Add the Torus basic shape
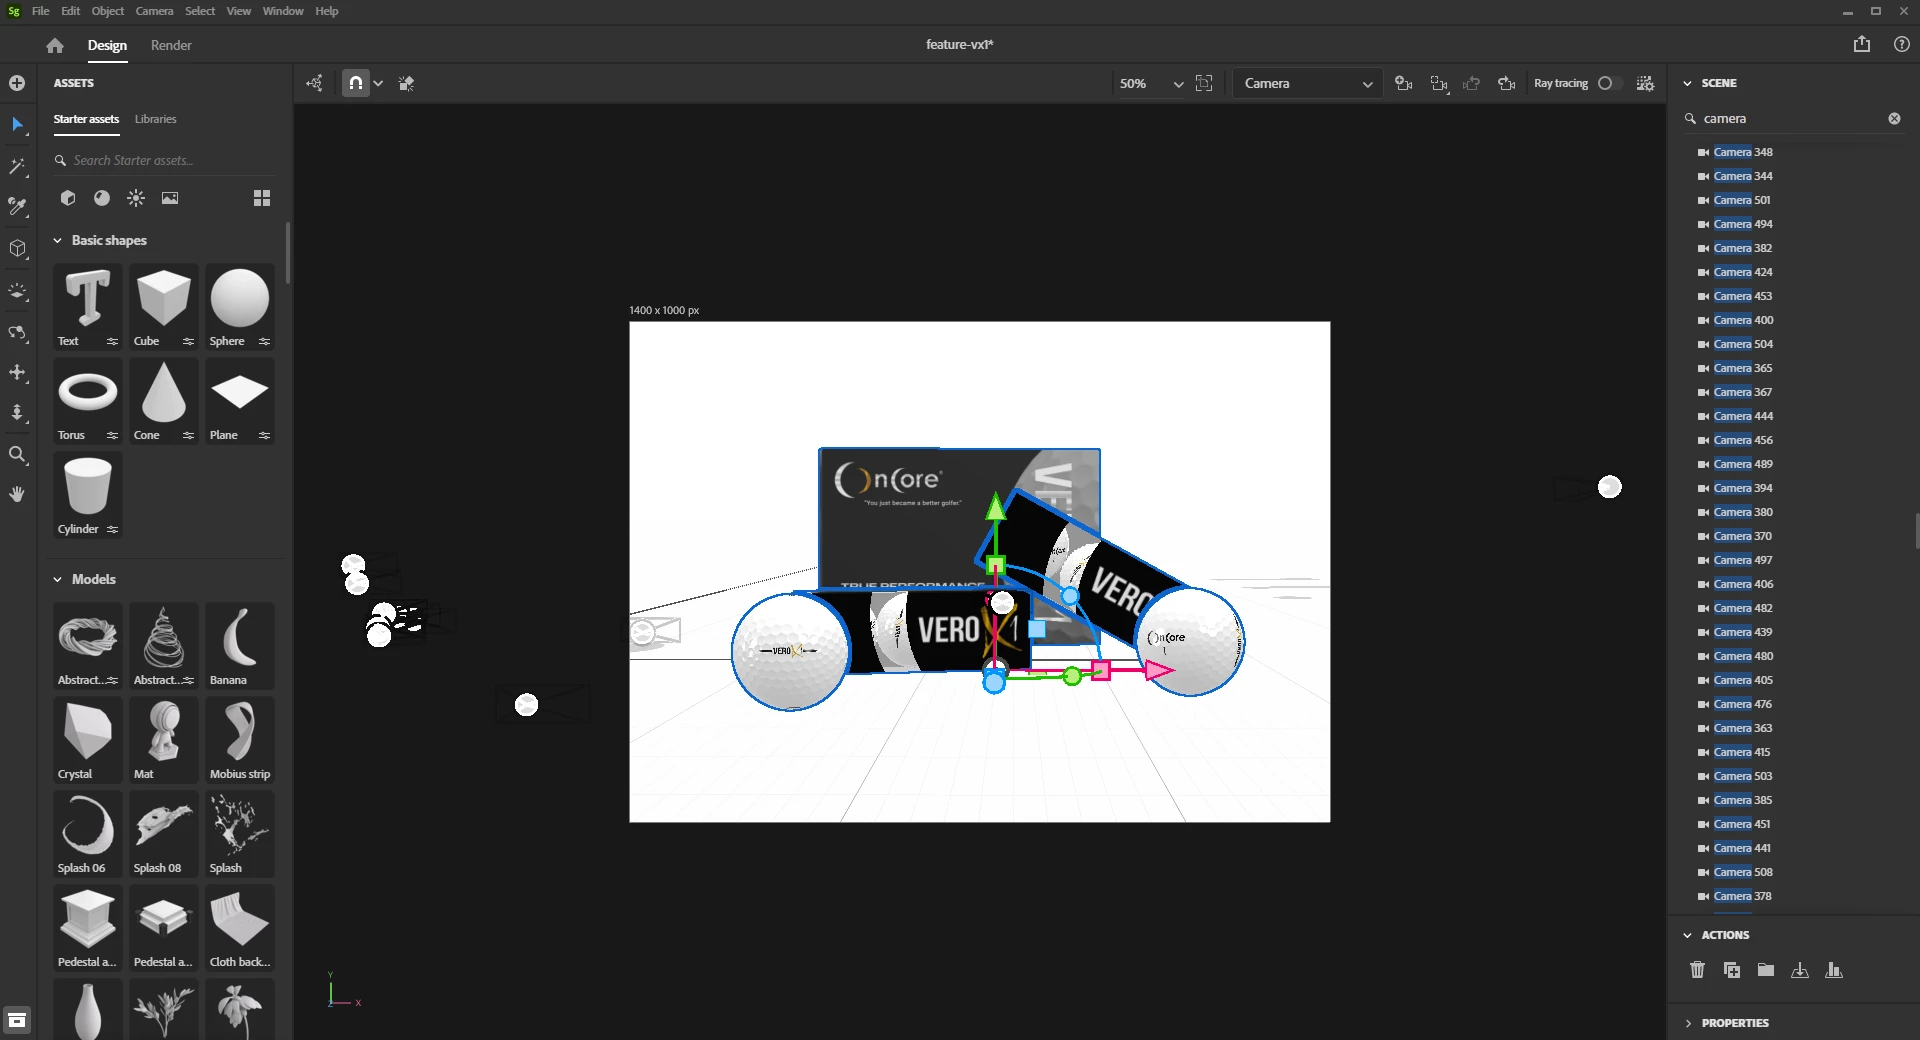Image resolution: width=1920 pixels, height=1040 pixels. pos(88,400)
